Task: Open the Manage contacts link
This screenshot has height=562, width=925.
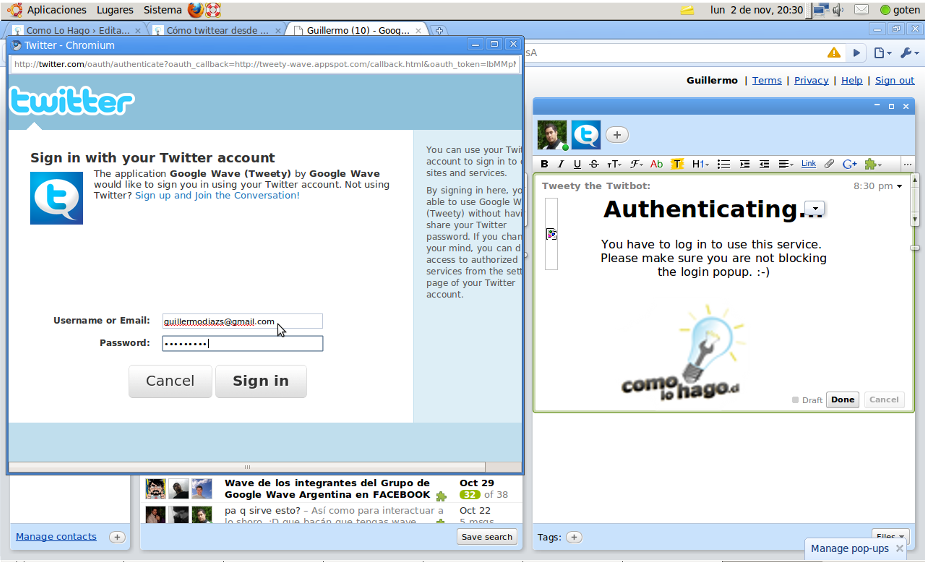Action: pyautogui.click(x=56, y=537)
